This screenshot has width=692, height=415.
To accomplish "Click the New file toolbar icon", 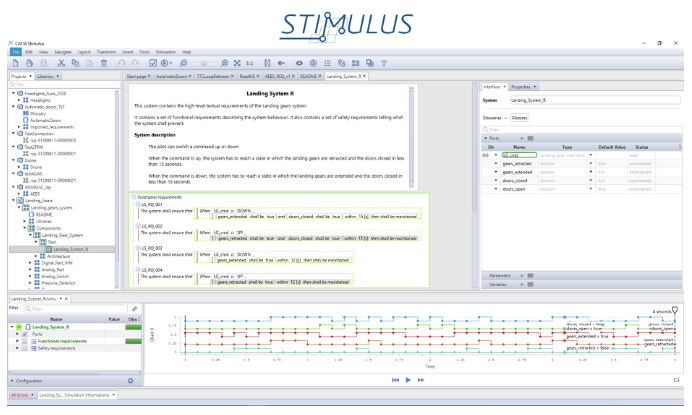I will pos(15,63).
